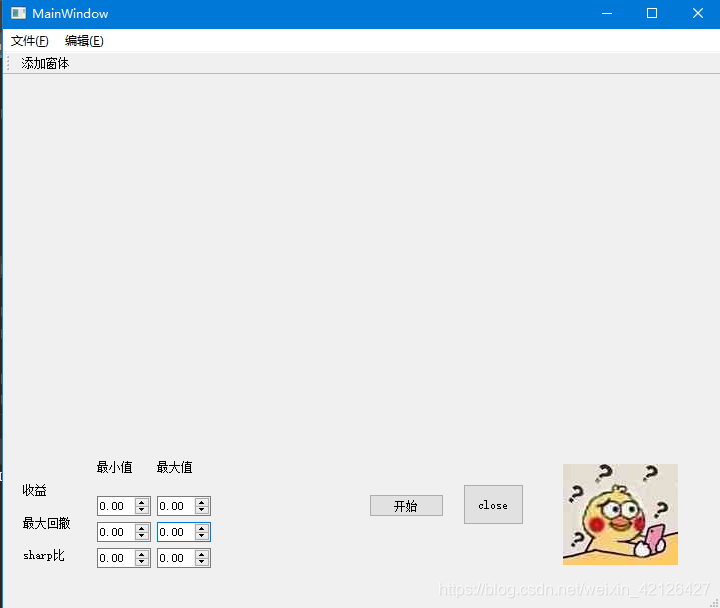The width and height of the screenshot is (720, 608).
Task: Increase the 收益 minimum value with up arrow
Action: coord(142,502)
